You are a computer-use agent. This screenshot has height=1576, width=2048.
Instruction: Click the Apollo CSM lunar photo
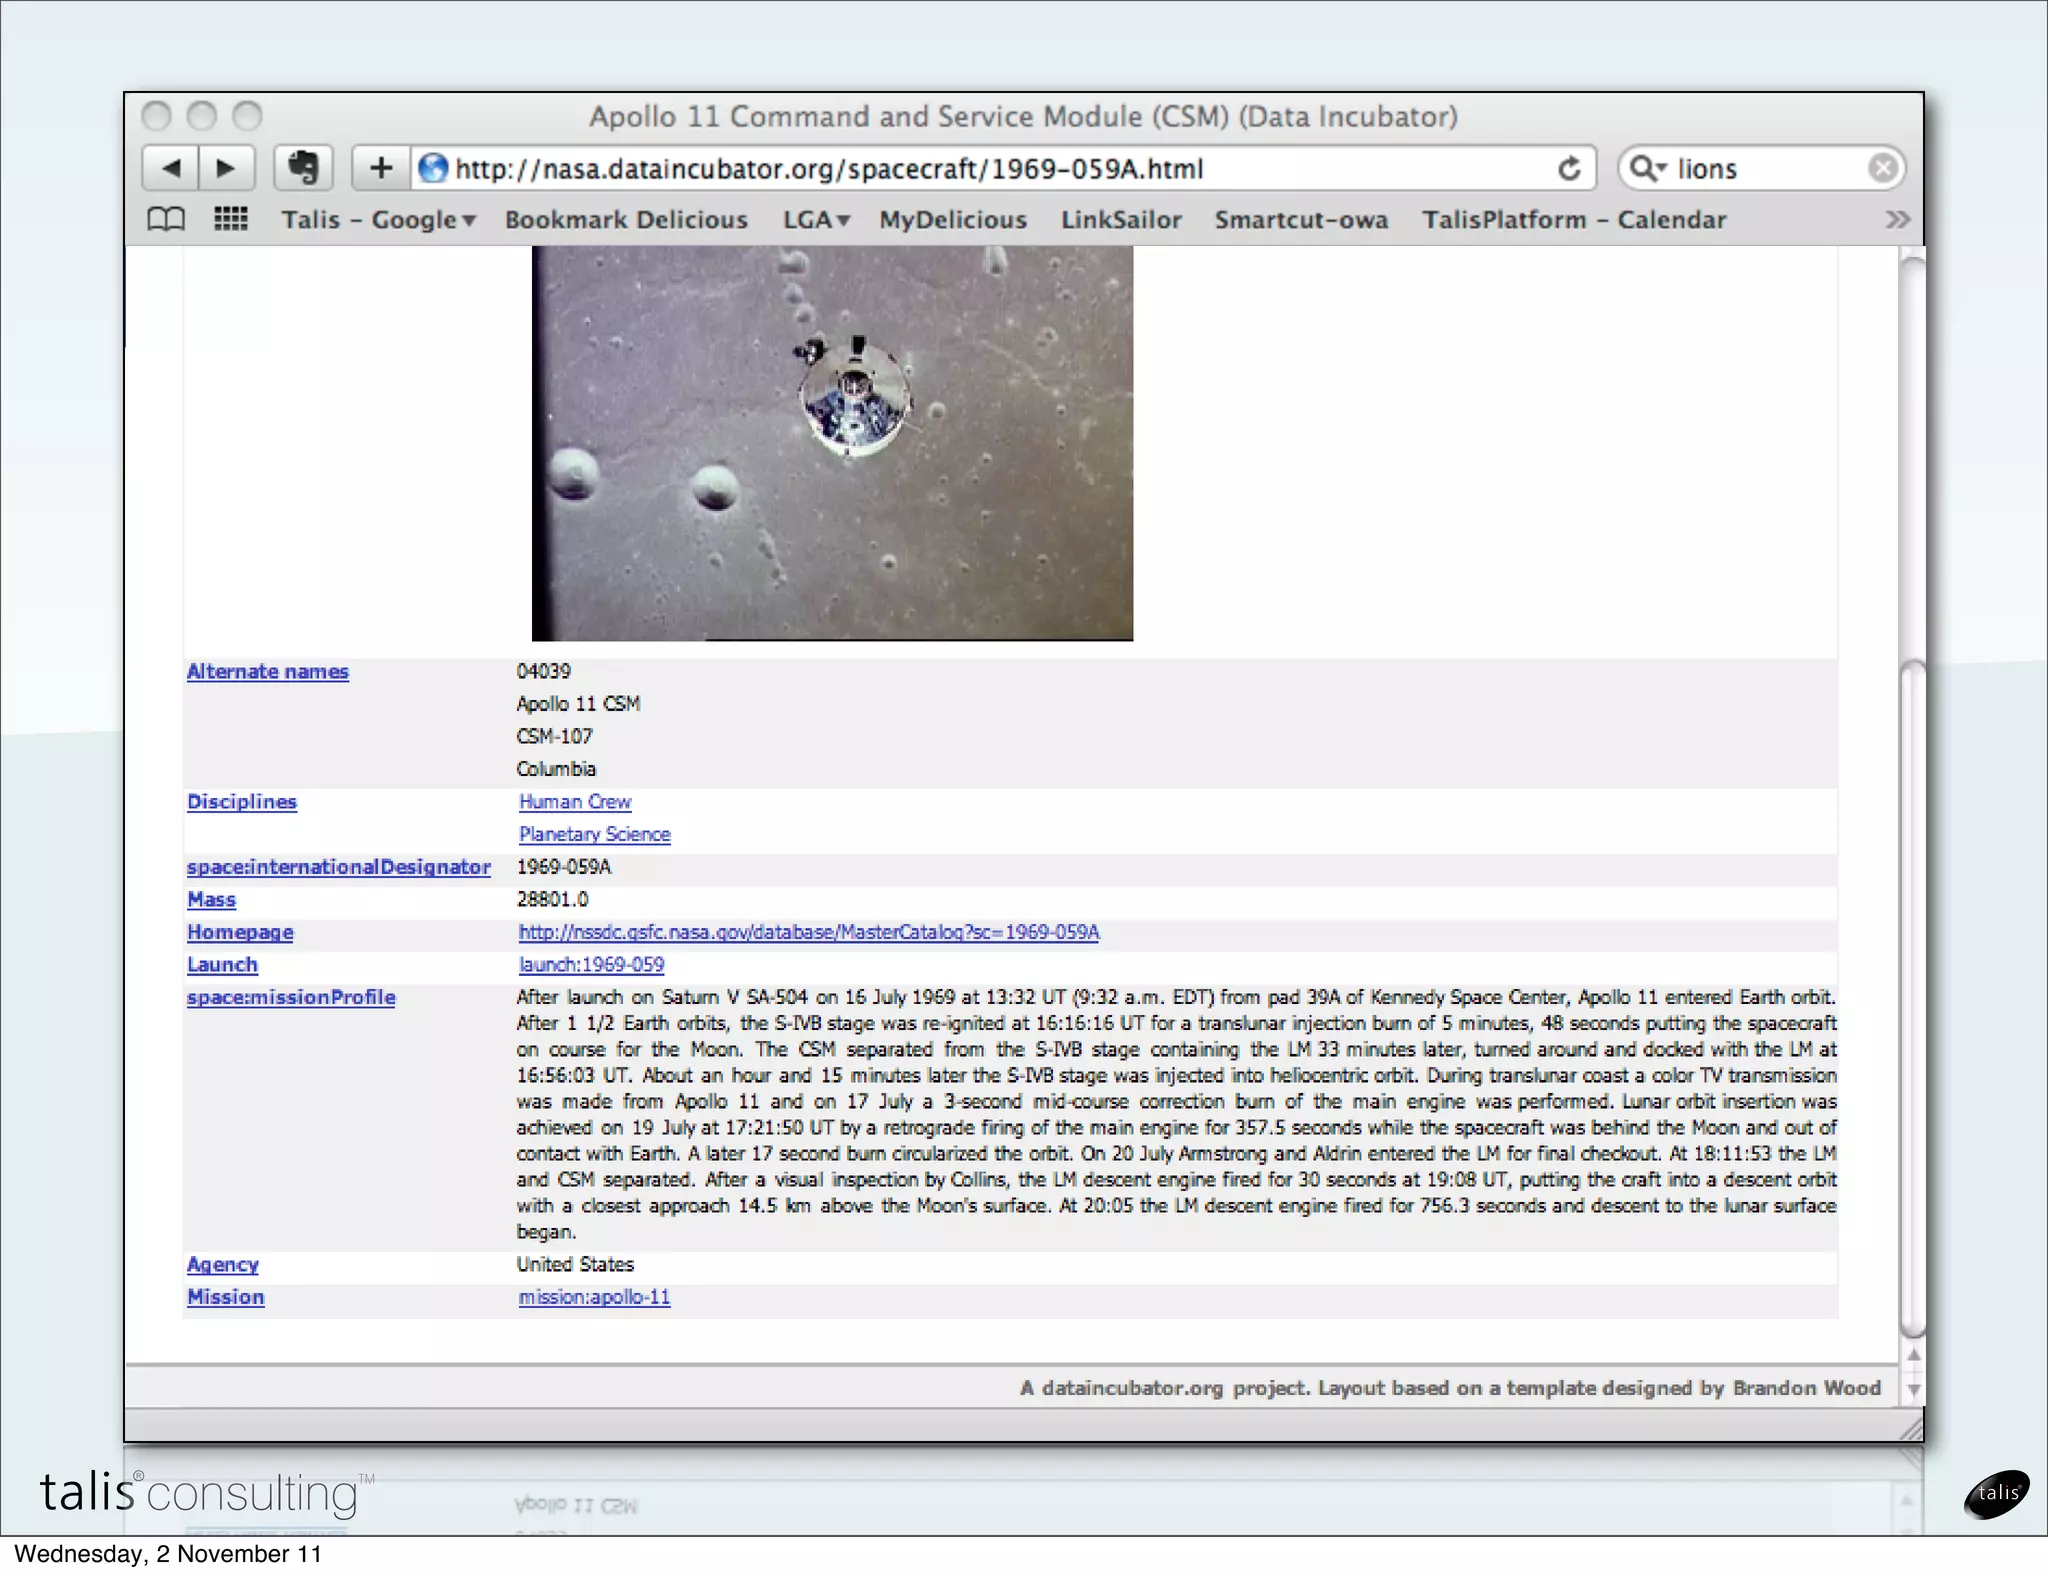pos(832,443)
